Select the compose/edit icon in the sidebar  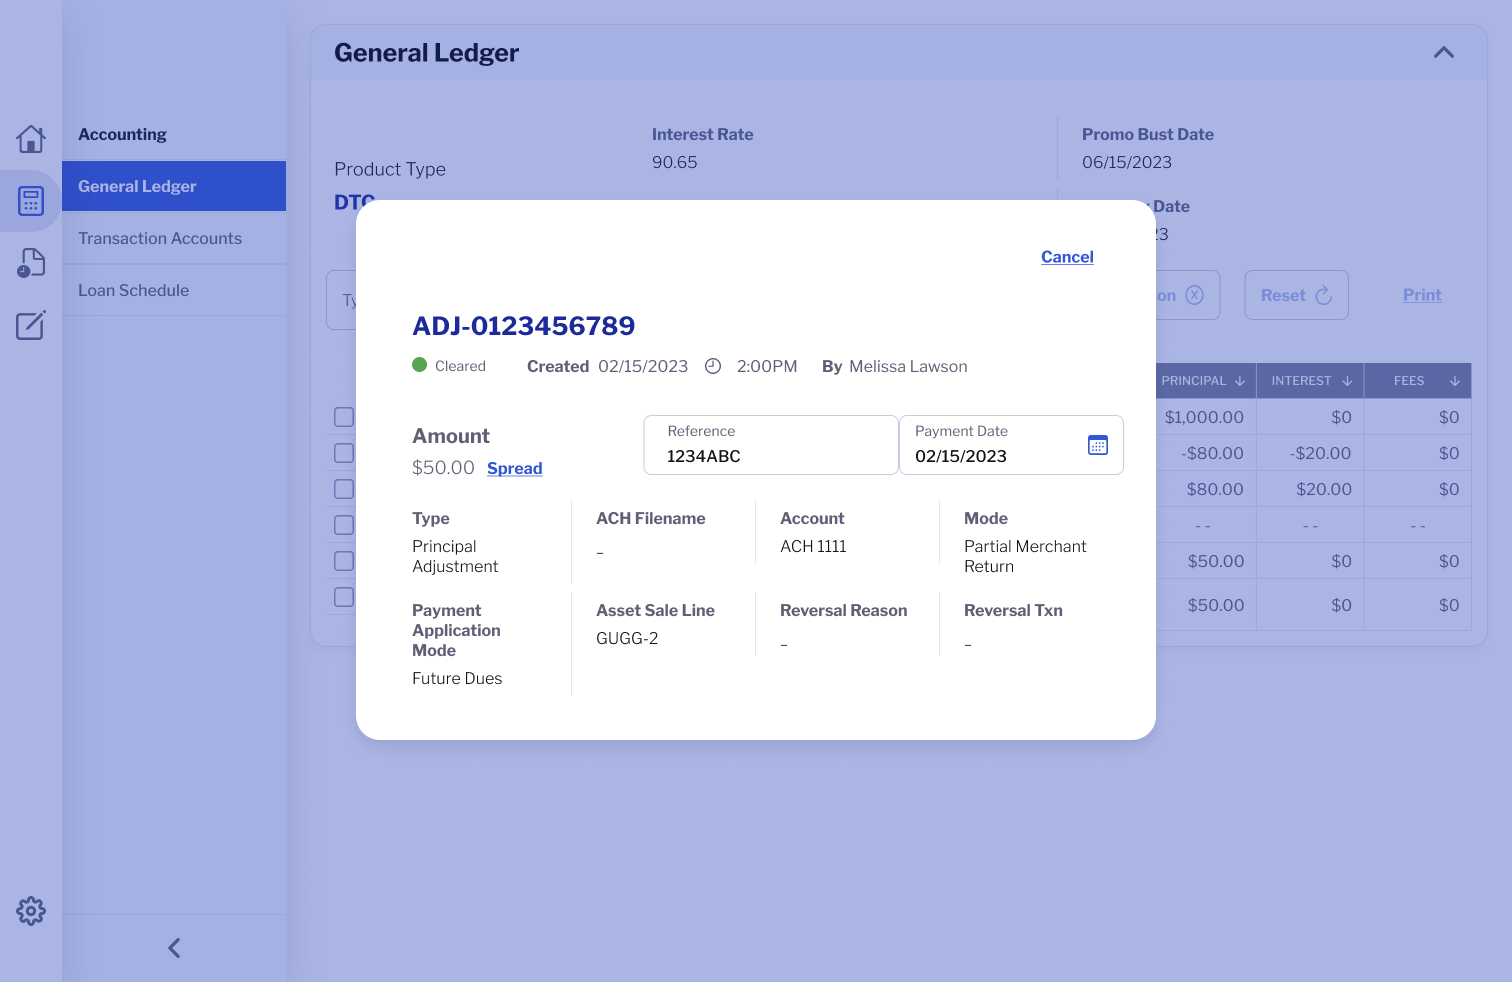pos(31,324)
